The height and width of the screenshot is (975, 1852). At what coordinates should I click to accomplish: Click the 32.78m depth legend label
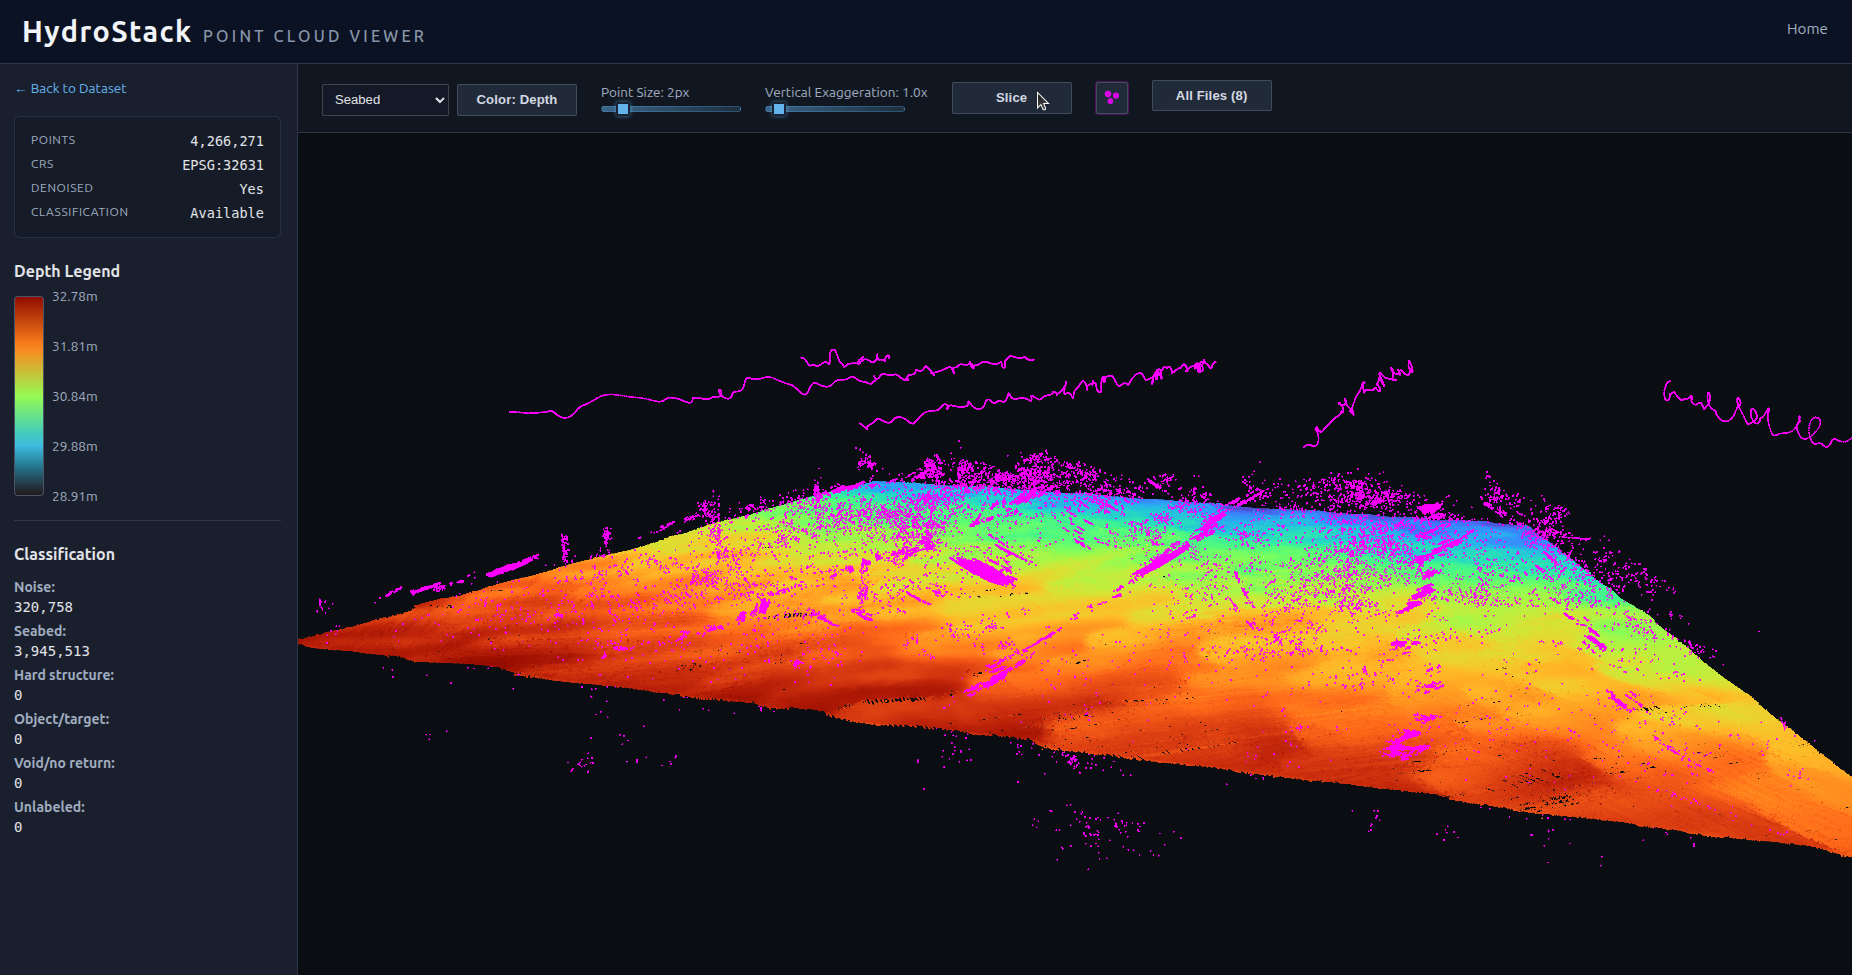tap(75, 296)
